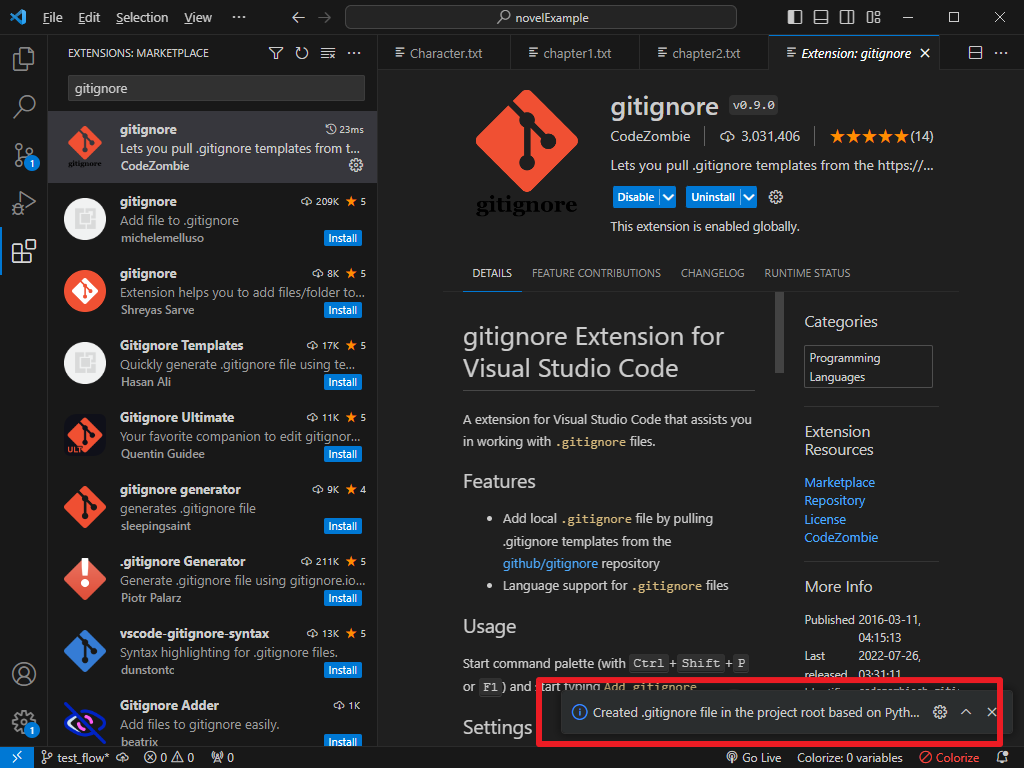Clear extensions search results
This screenshot has width=1024, height=768.
pos(328,53)
